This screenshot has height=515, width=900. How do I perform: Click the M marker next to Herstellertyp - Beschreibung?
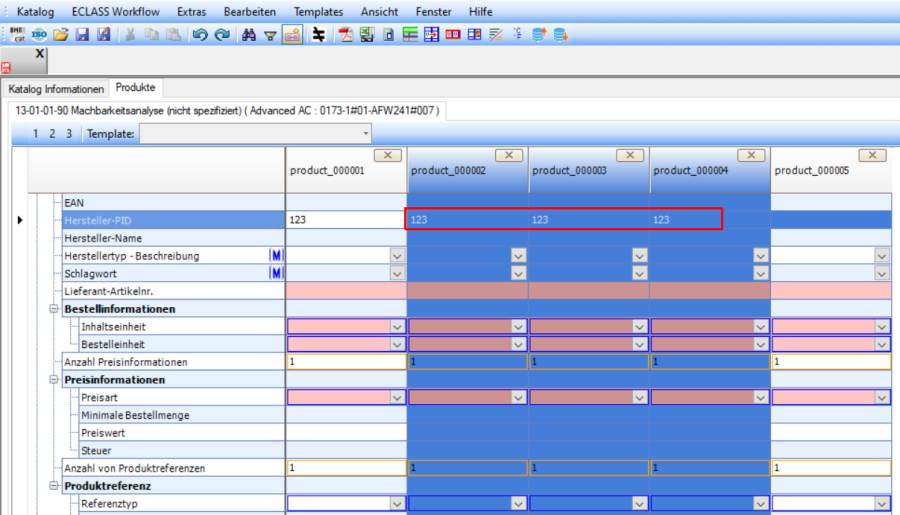pos(276,255)
